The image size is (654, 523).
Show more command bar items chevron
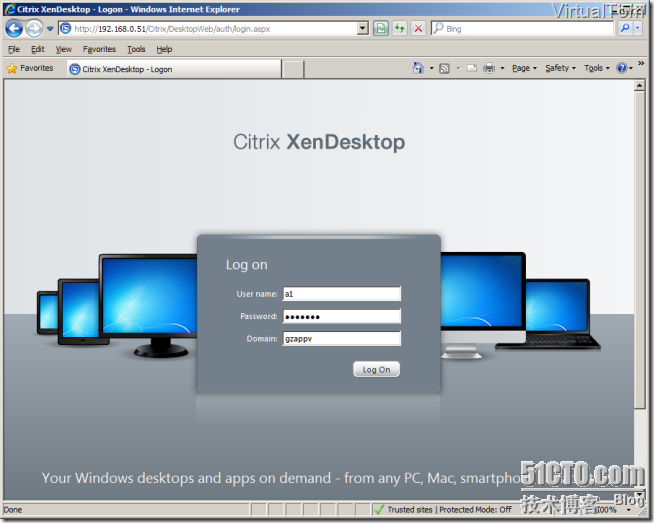point(641,63)
